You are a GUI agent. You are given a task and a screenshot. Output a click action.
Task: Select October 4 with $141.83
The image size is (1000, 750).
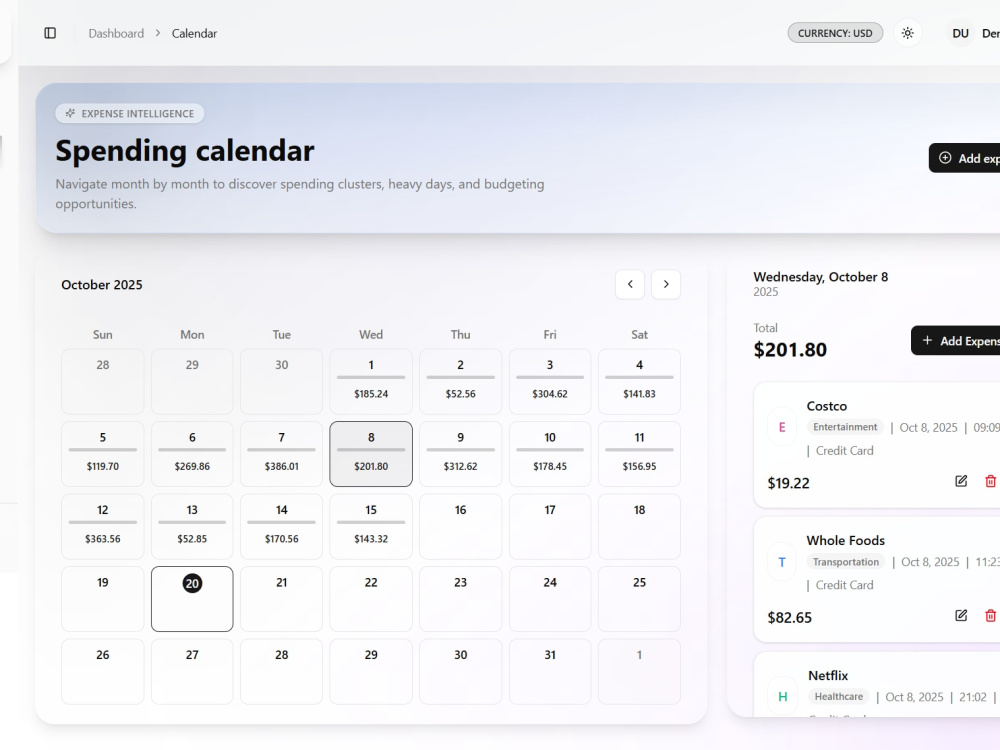point(639,381)
